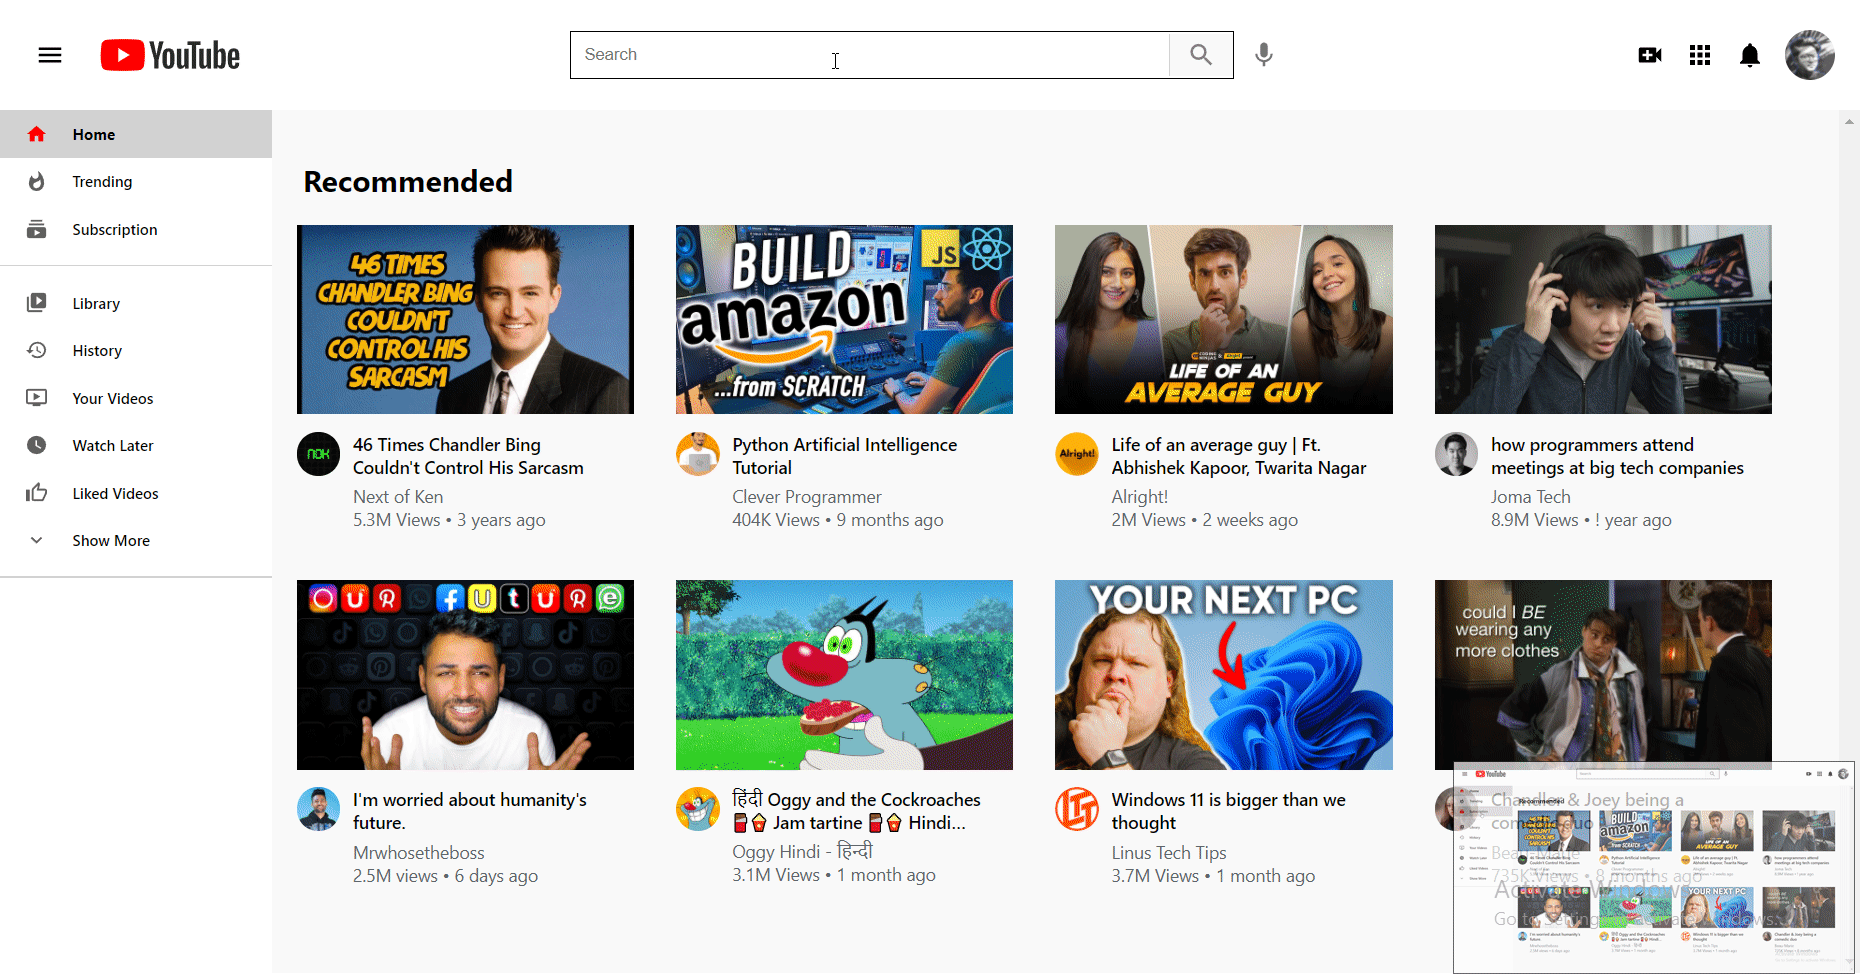Open Oggy Hindi channel avatar
Image resolution: width=1860 pixels, height=979 pixels.
698,809
